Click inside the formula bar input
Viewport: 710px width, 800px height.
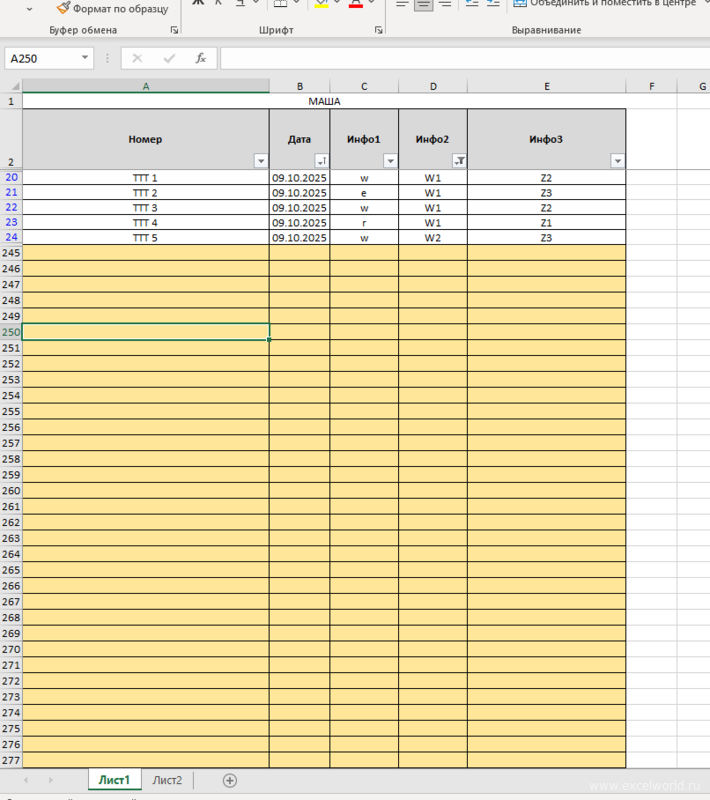pos(450,59)
